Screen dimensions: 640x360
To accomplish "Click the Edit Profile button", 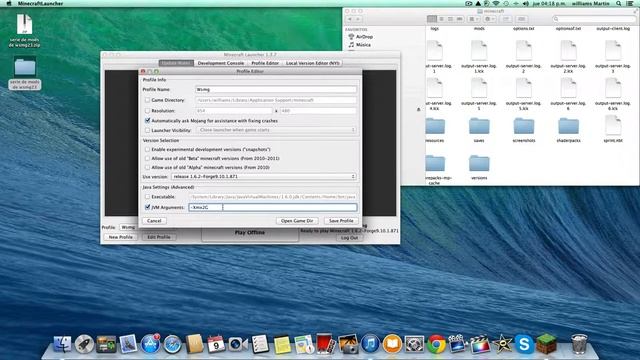I will click(159, 237).
